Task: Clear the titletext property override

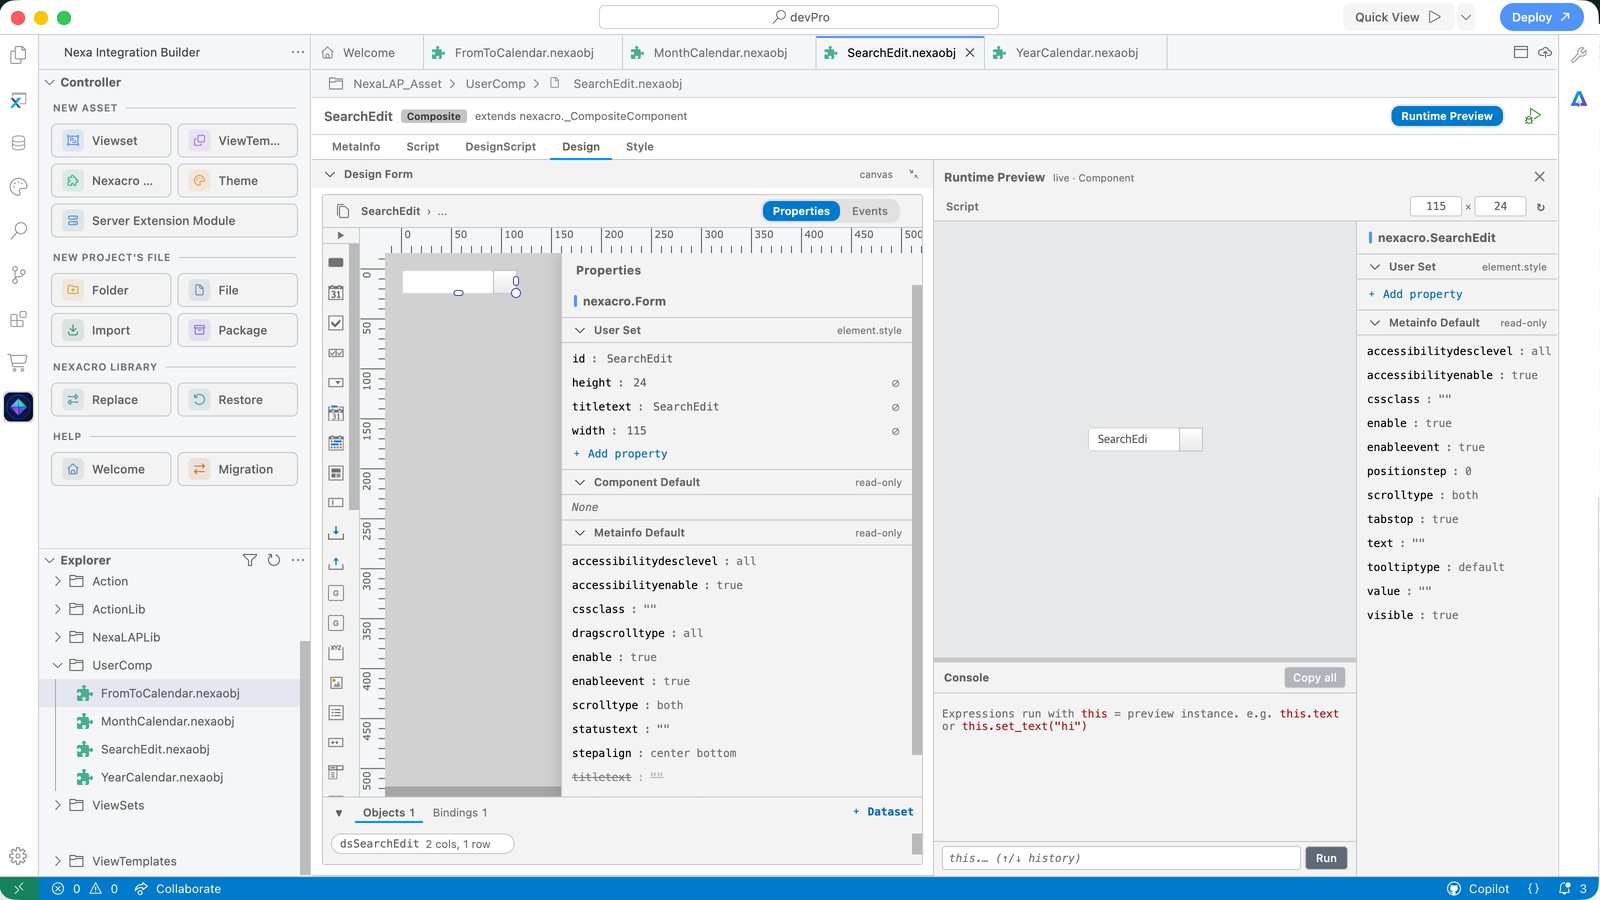Action: point(895,407)
